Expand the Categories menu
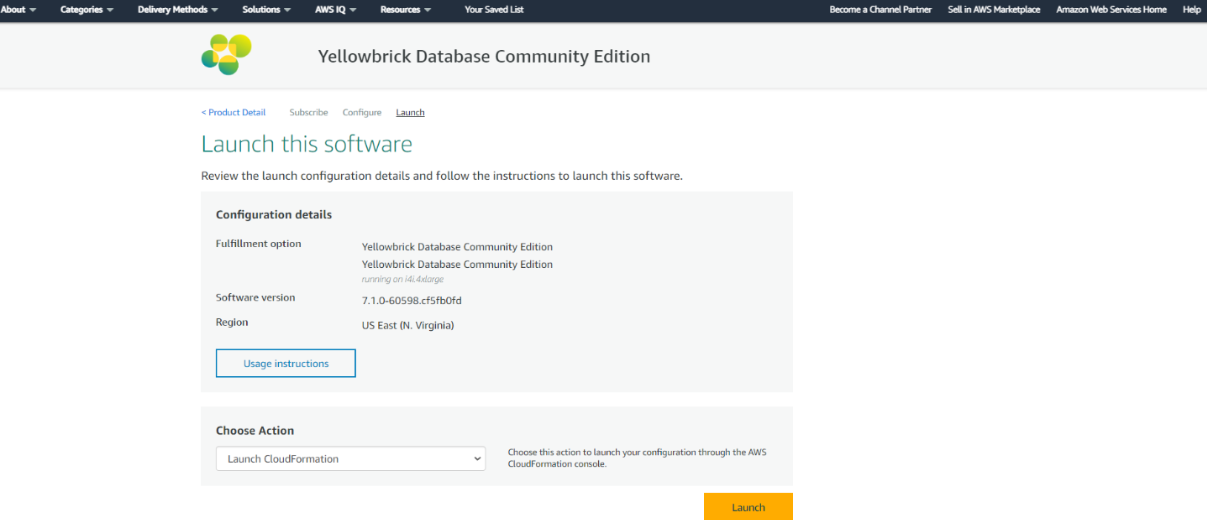1207x520 pixels. 86,10
